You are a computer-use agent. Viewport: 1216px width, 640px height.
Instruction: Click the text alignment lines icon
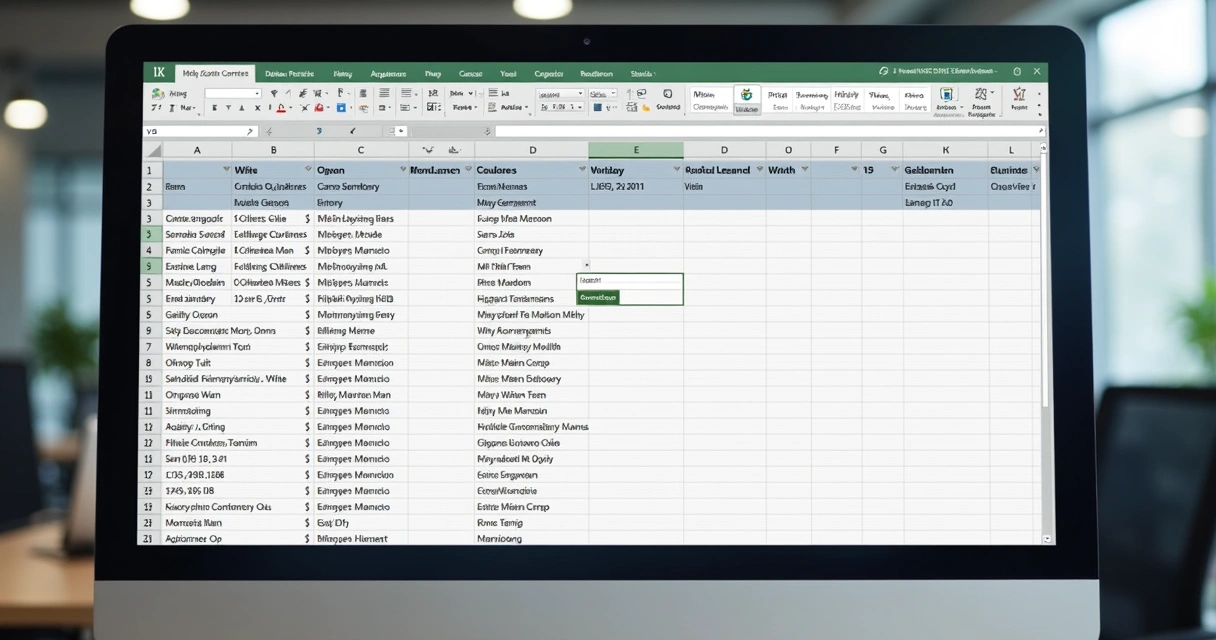384,93
